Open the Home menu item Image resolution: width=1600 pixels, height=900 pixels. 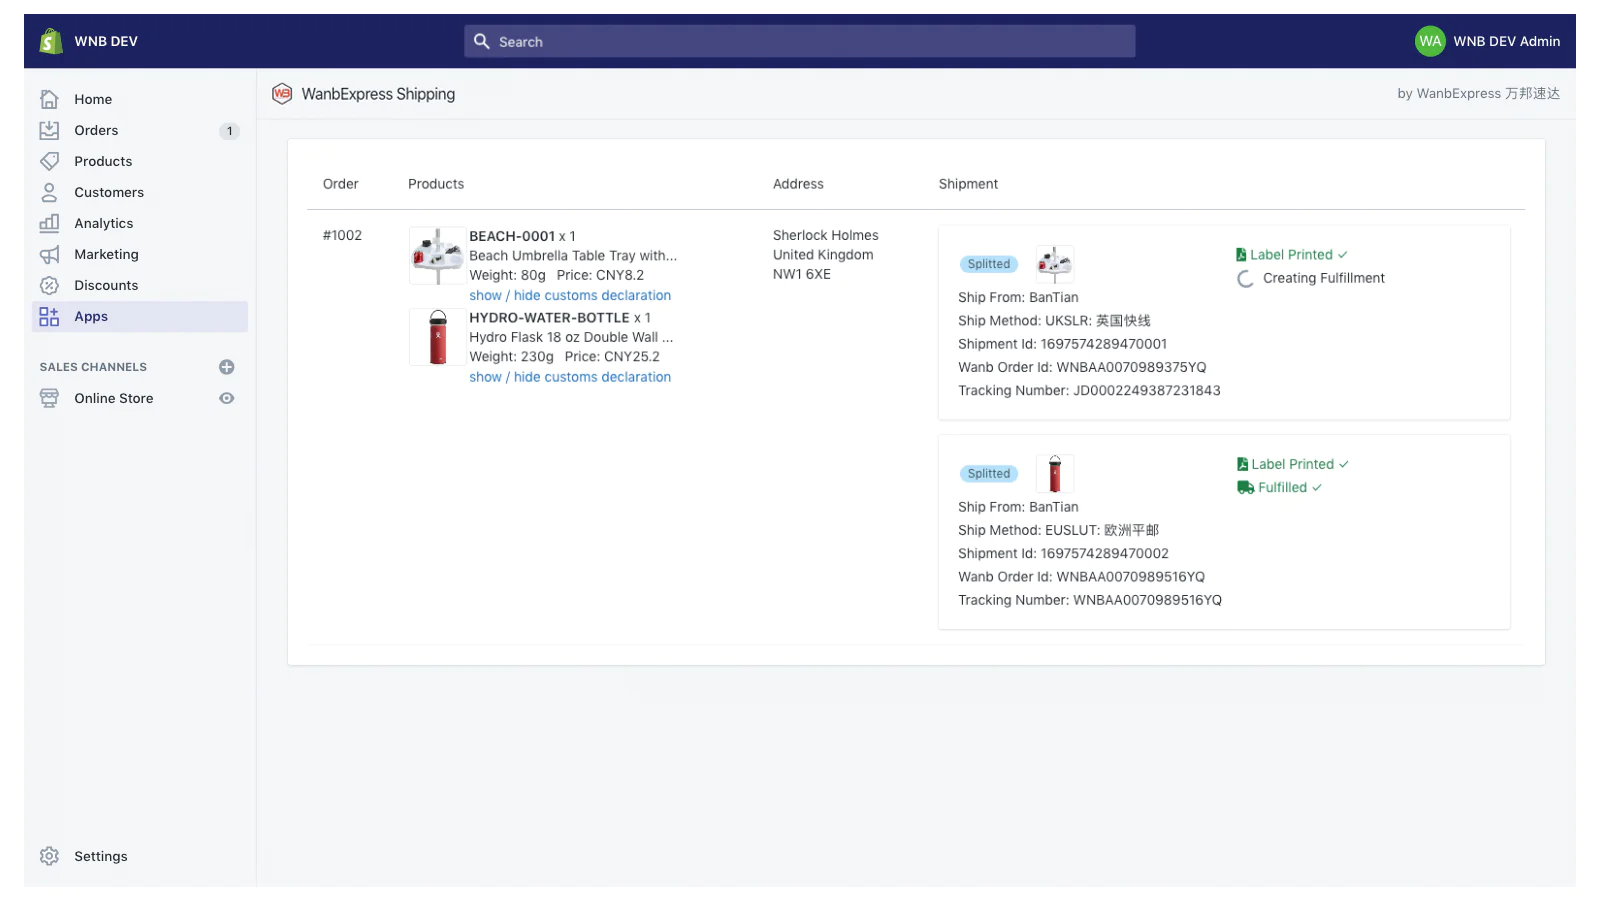[140, 99]
